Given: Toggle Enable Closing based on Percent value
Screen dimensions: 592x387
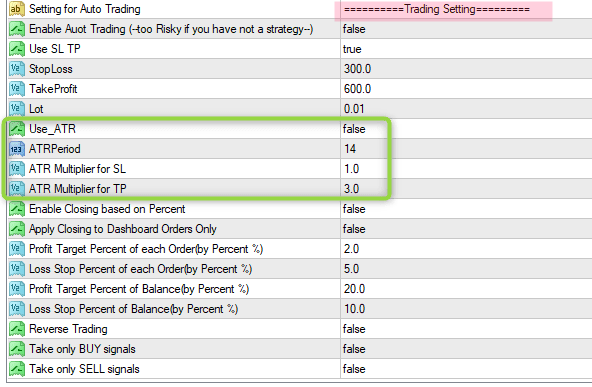Looking at the screenshot, I should click(x=354, y=209).
